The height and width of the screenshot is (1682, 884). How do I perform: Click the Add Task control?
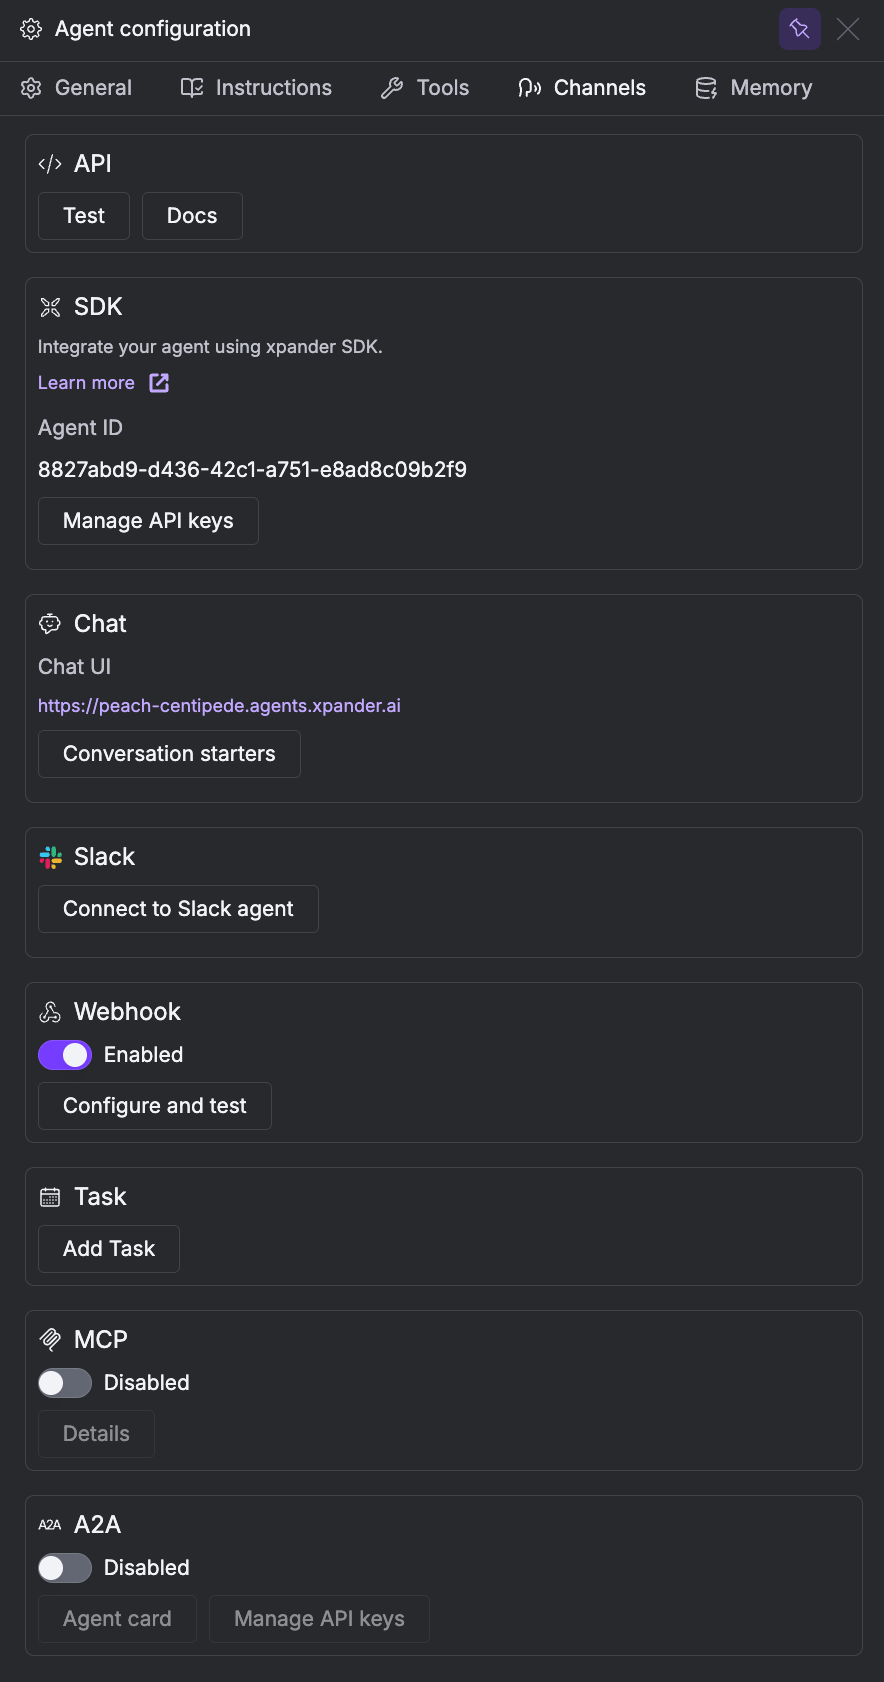pyautogui.click(x=108, y=1248)
